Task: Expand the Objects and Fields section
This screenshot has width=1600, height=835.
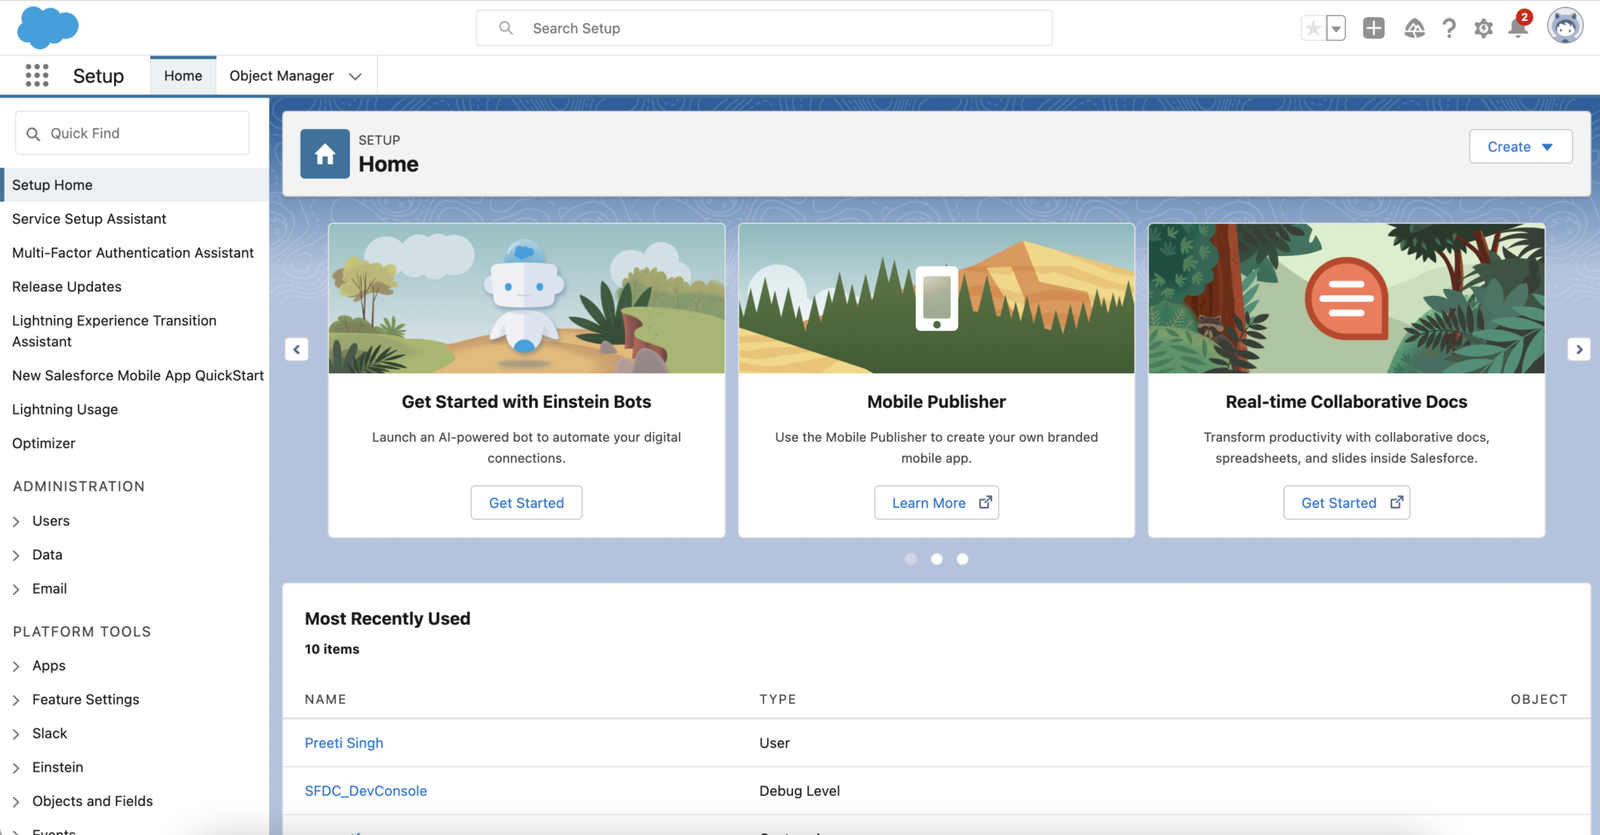Action: [x=16, y=802]
